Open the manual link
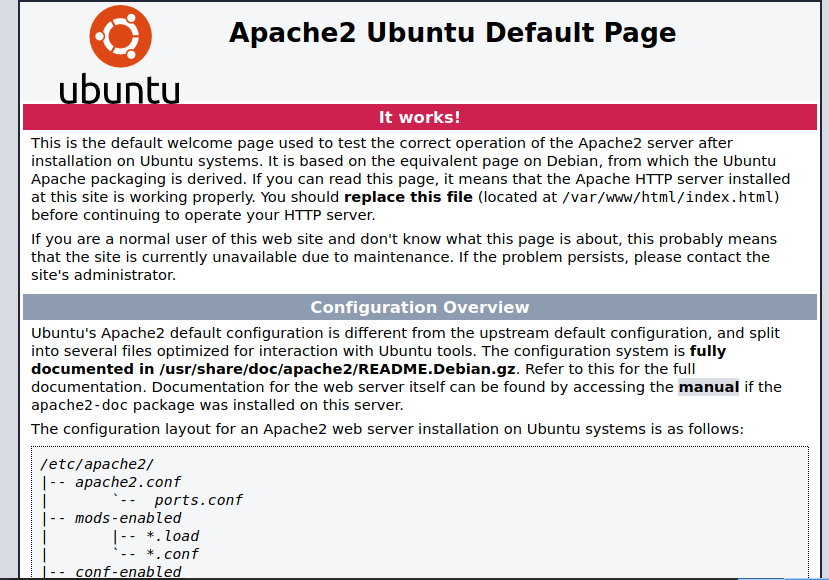This screenshot has width=829, height=580. click(708, 387)
